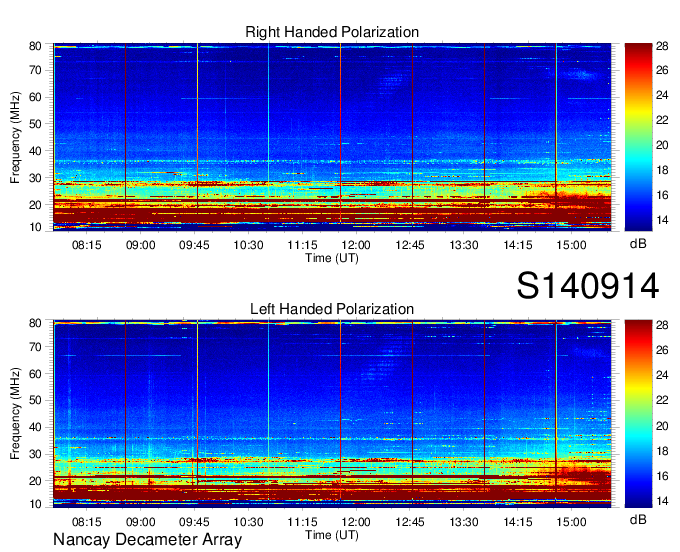Screen dimensions: 680x552
Task: Click the 08:15 time tick of the Right Handed plot
Action: (87, 245)
